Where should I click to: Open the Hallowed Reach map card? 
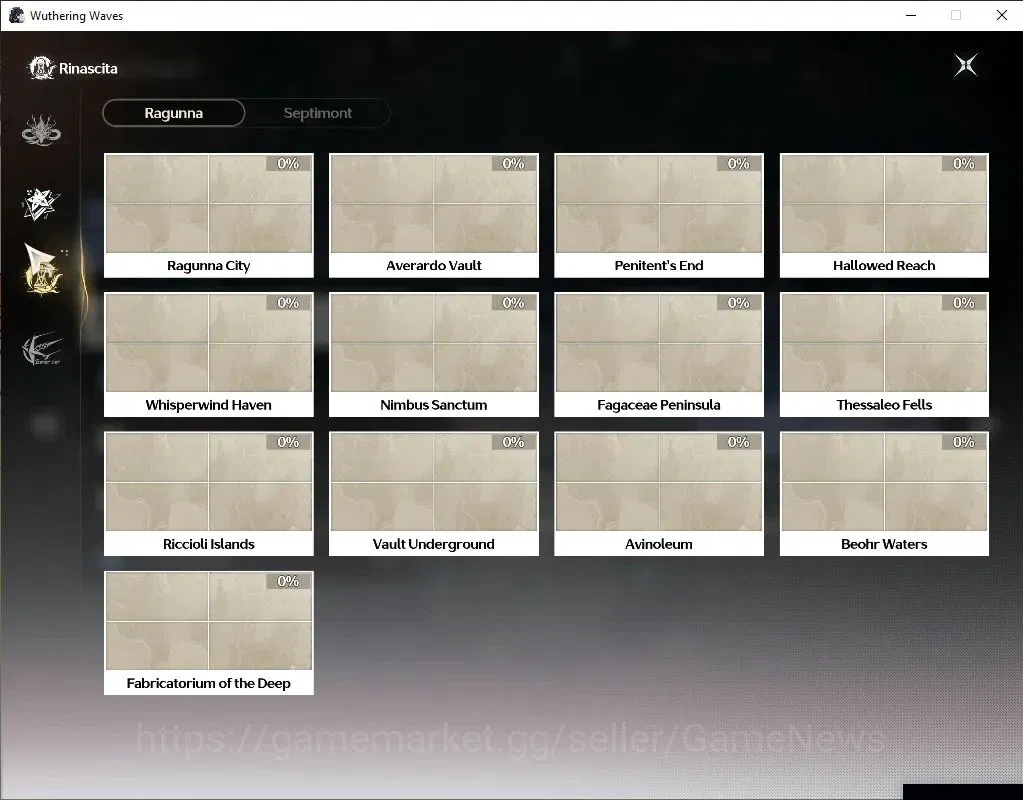(x=884, y=215)
